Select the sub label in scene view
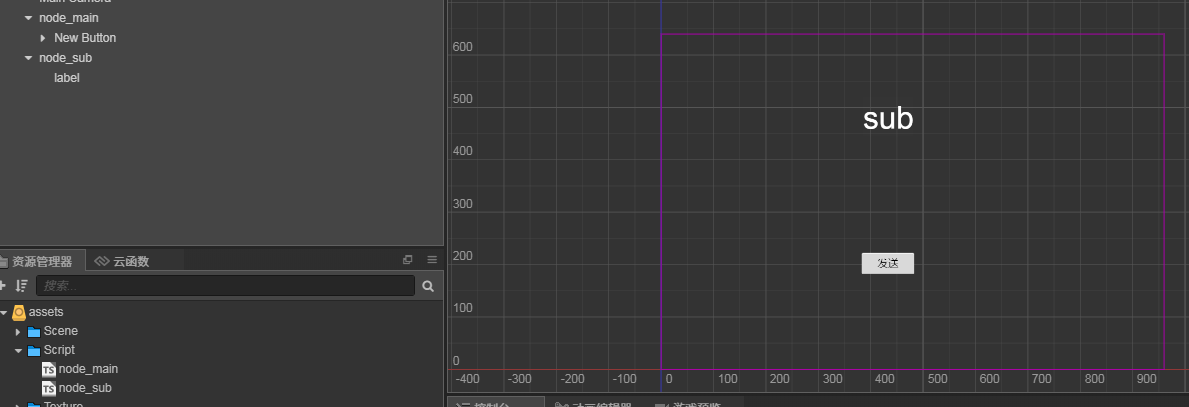1189x407 pixels. pyautogui.click(x=887, y=119)
